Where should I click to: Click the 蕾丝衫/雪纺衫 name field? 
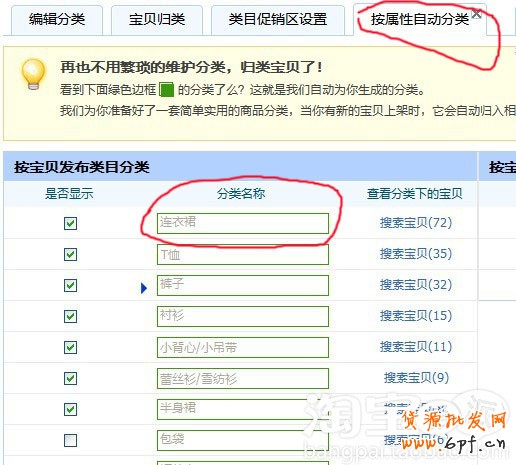243,378
